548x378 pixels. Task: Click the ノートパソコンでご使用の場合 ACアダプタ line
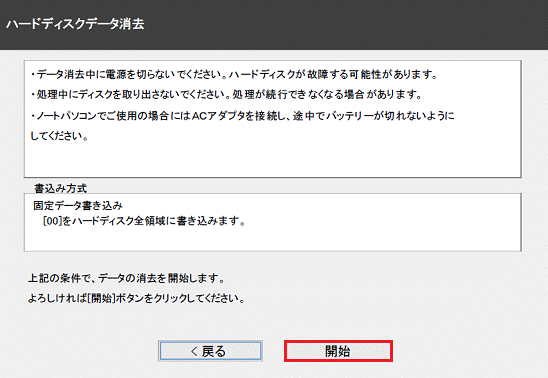pyautogui.click(x=243, y=116)
